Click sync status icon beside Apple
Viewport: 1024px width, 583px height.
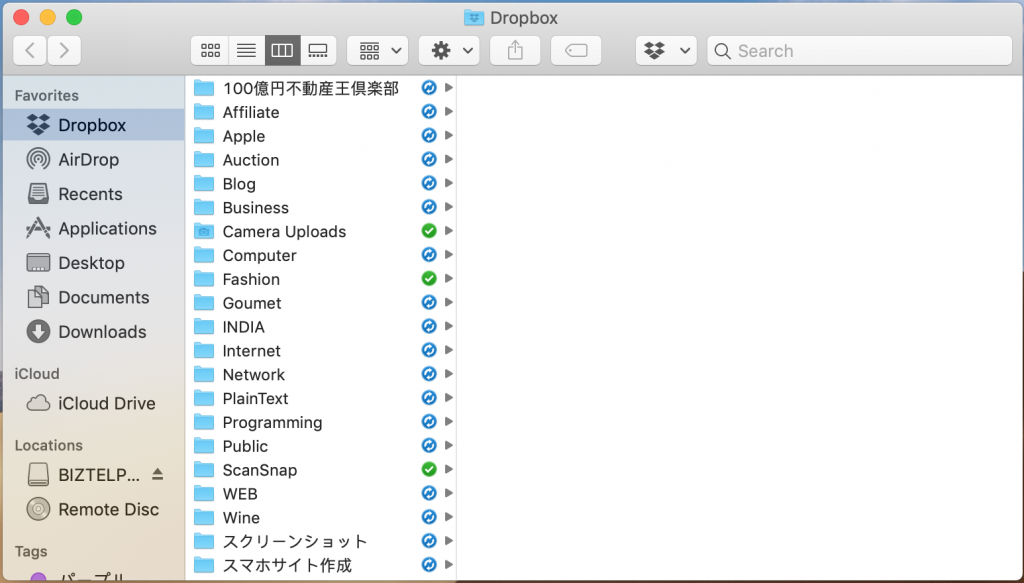click(x=428, y=136)
